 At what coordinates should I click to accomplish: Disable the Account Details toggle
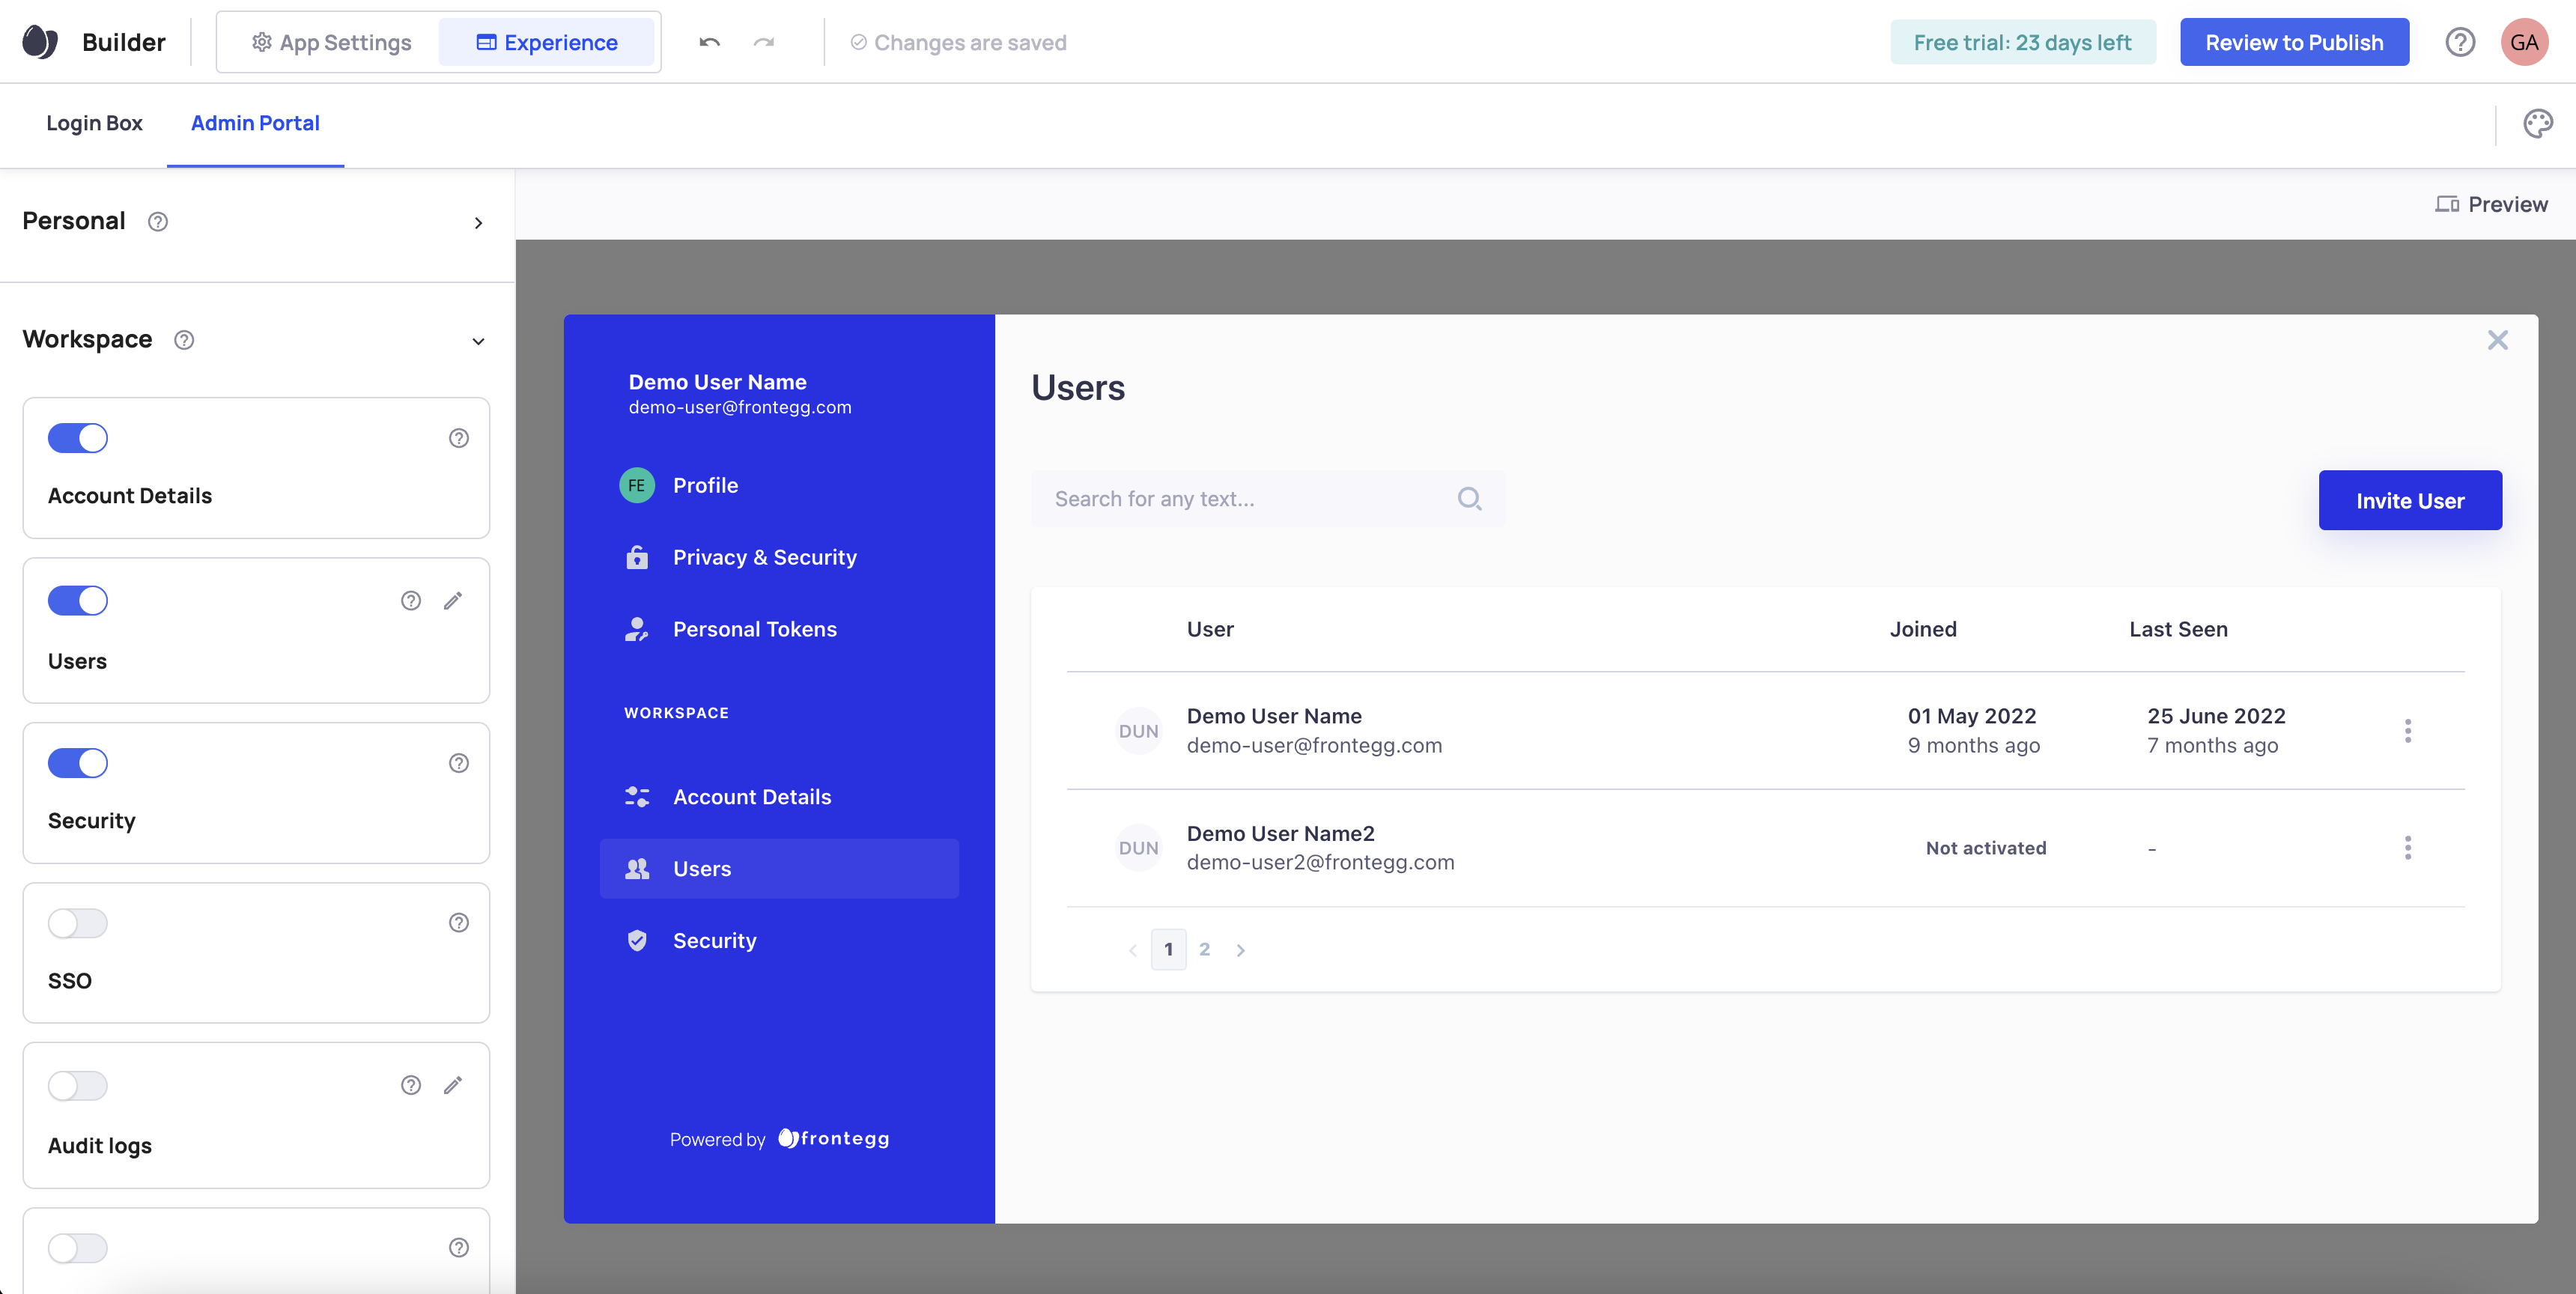tap(78, 438)
